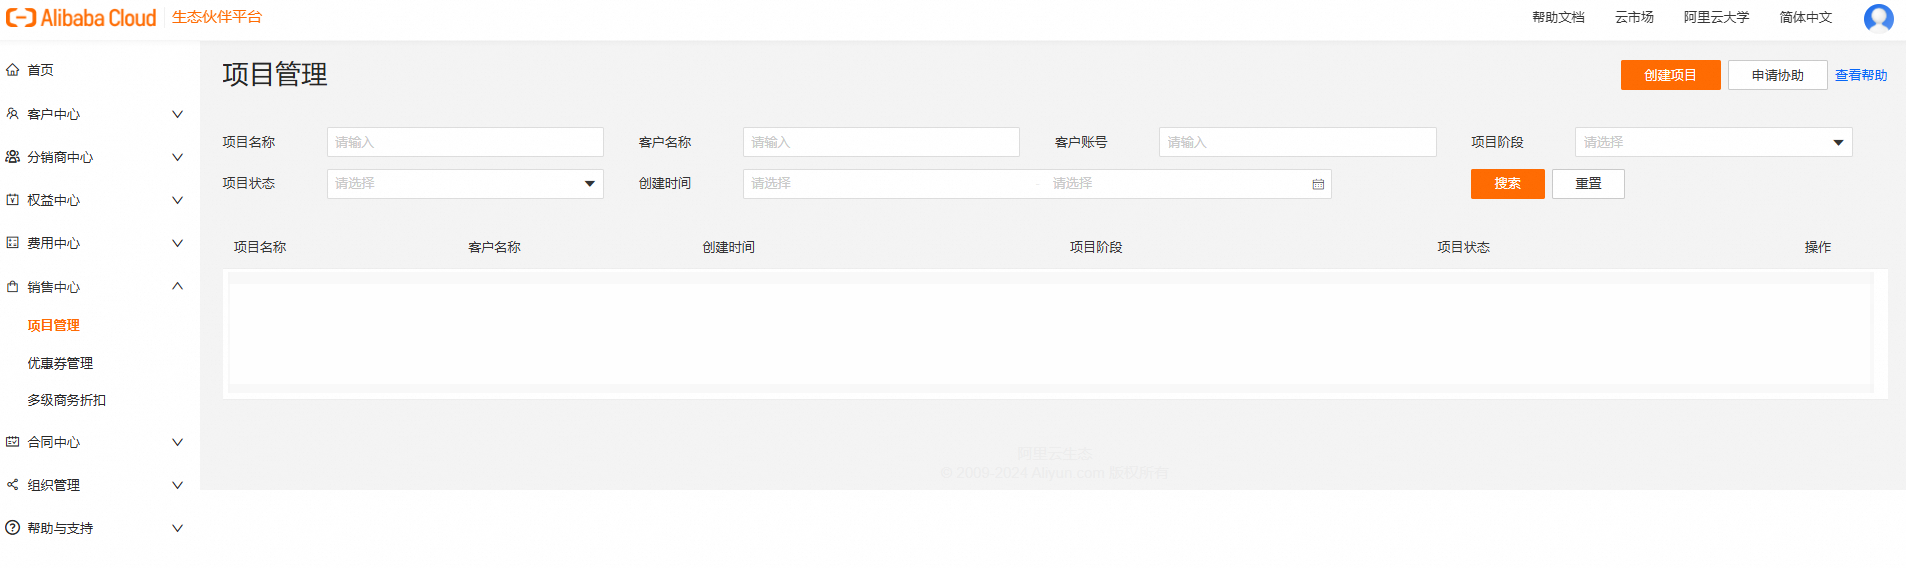Click the 生态伙伴平台 title link
This screenshot has height=568, width=1906.
click(217, 17)
